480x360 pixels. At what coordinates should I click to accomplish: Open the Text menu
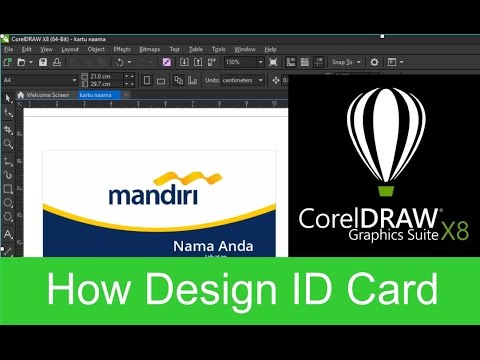tap(174, 49)
